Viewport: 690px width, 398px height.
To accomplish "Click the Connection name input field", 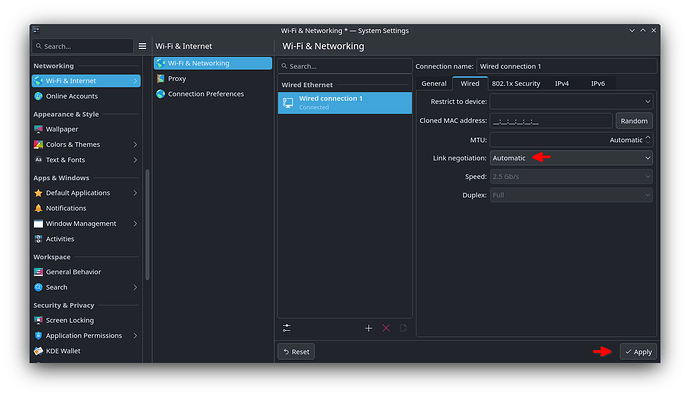I will 567,66.
